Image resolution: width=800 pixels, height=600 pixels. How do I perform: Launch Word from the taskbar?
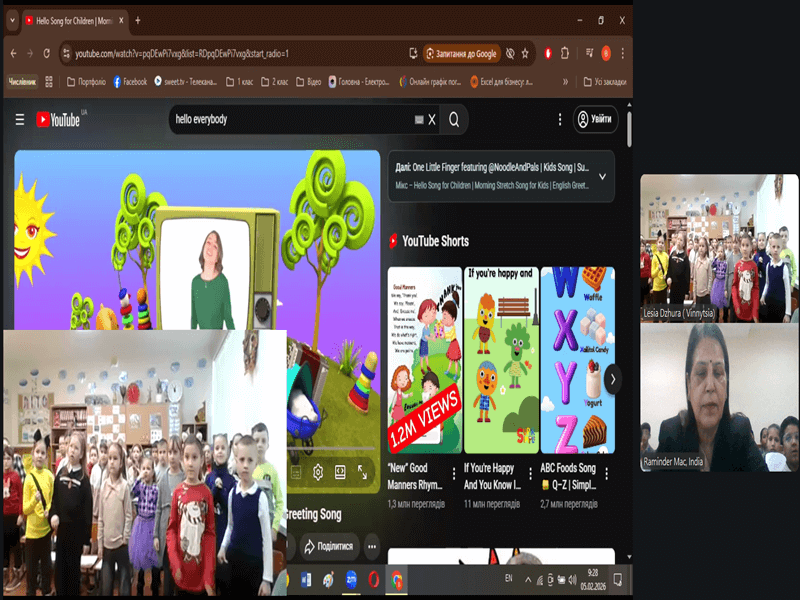[x=306, y=579]
